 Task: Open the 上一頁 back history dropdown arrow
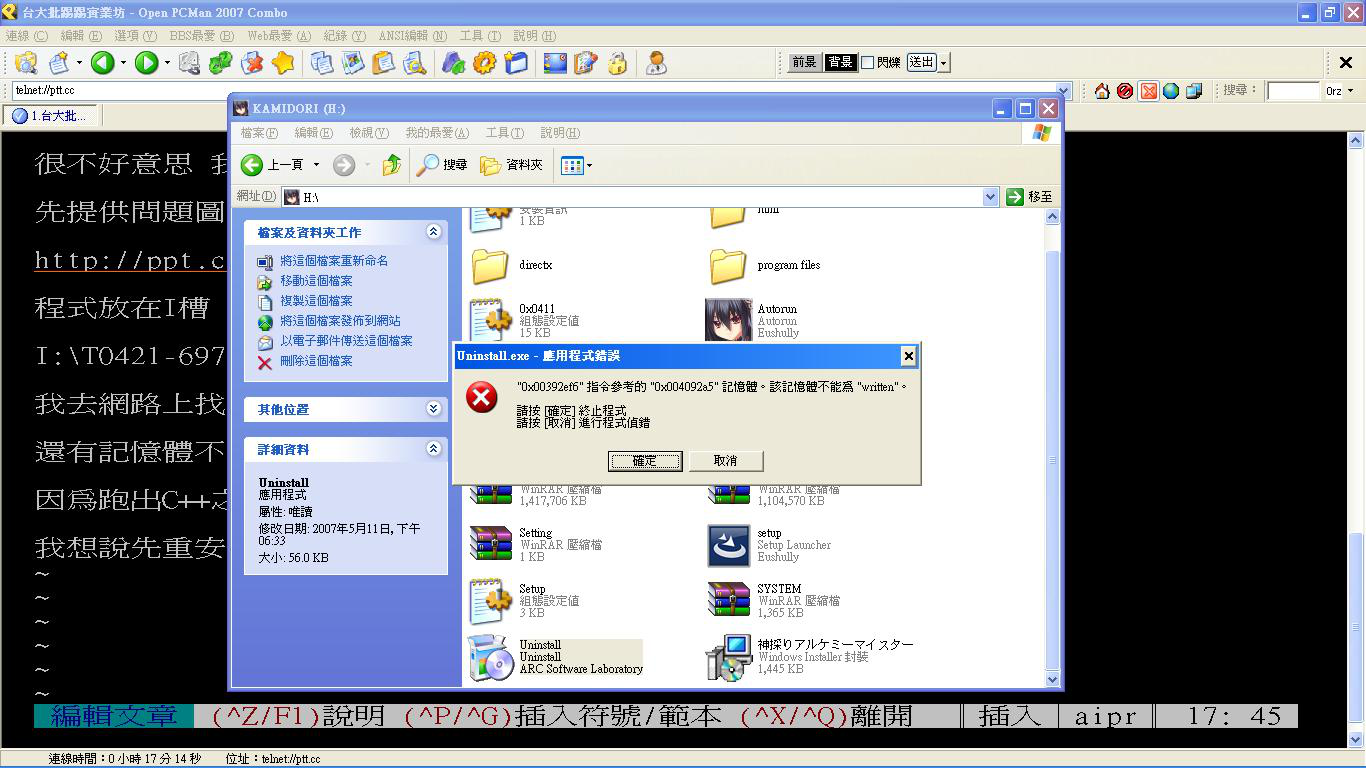click(316, 165)
